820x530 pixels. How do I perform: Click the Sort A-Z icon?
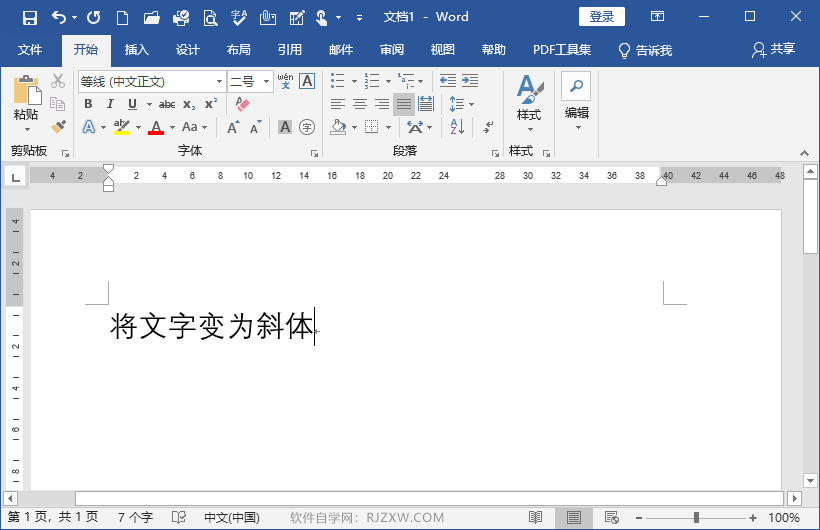[458, 127]
